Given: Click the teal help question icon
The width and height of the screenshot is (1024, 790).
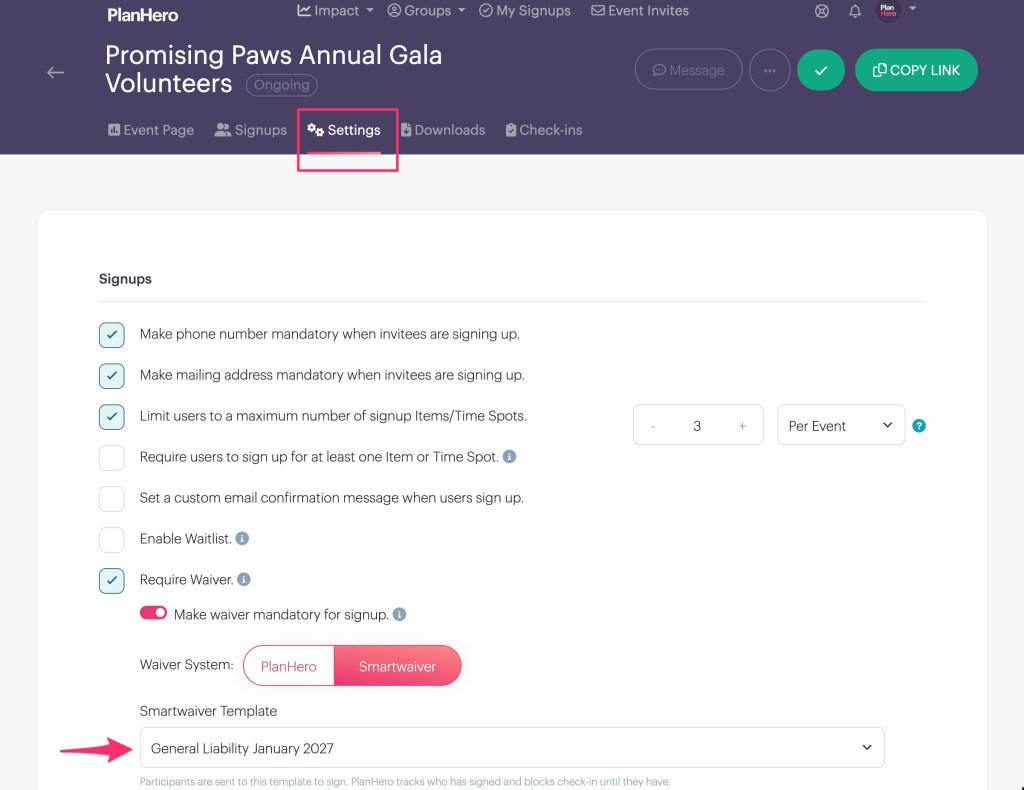Looking at the screenshot, I should (x=919, y=426).
